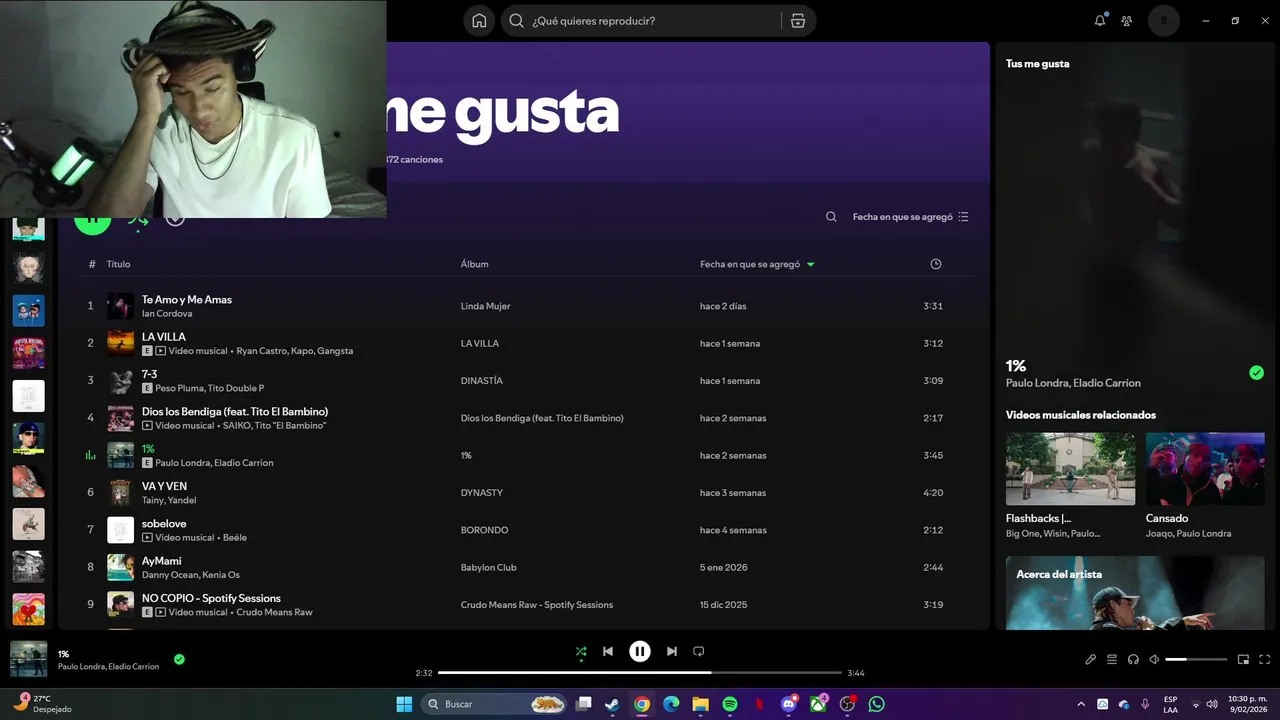Image resolution: width=1280 pixels, height=720 pixels.
Task: Open album link Linda Mujer
Action: (485, 306)
